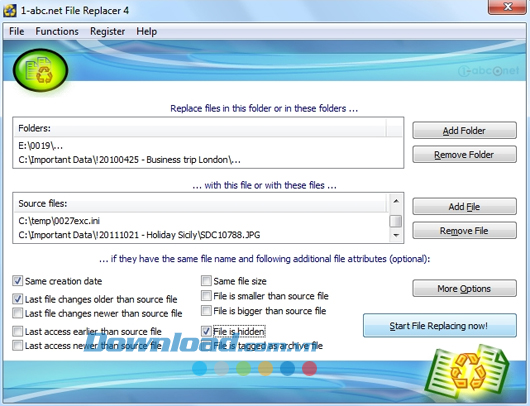Click the source files scroll up arrow
Screen dimensions: 530x406
click(x=396, y=201)
